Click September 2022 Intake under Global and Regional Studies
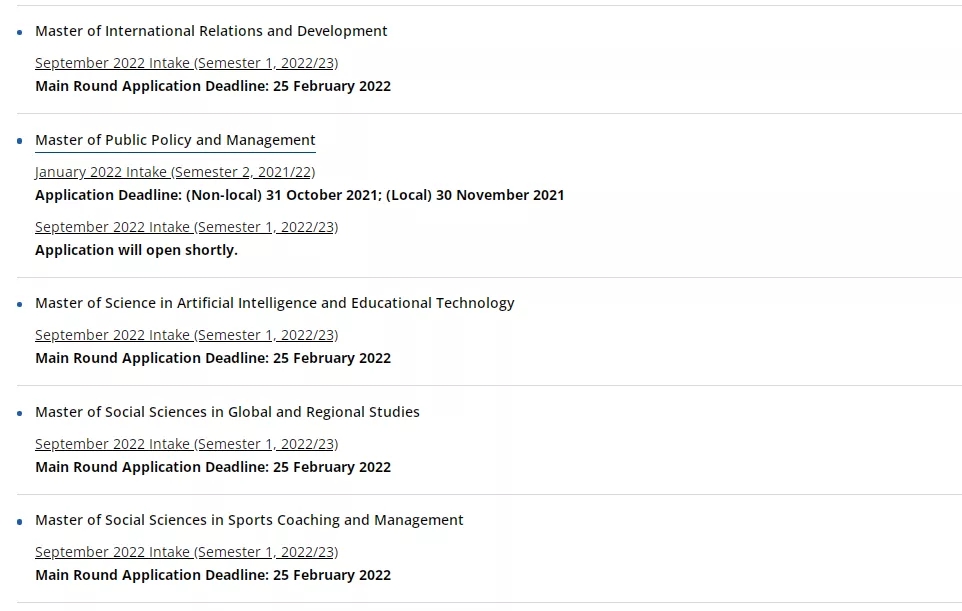This screenshot has height=611, width=962. (x=186, y=444)
